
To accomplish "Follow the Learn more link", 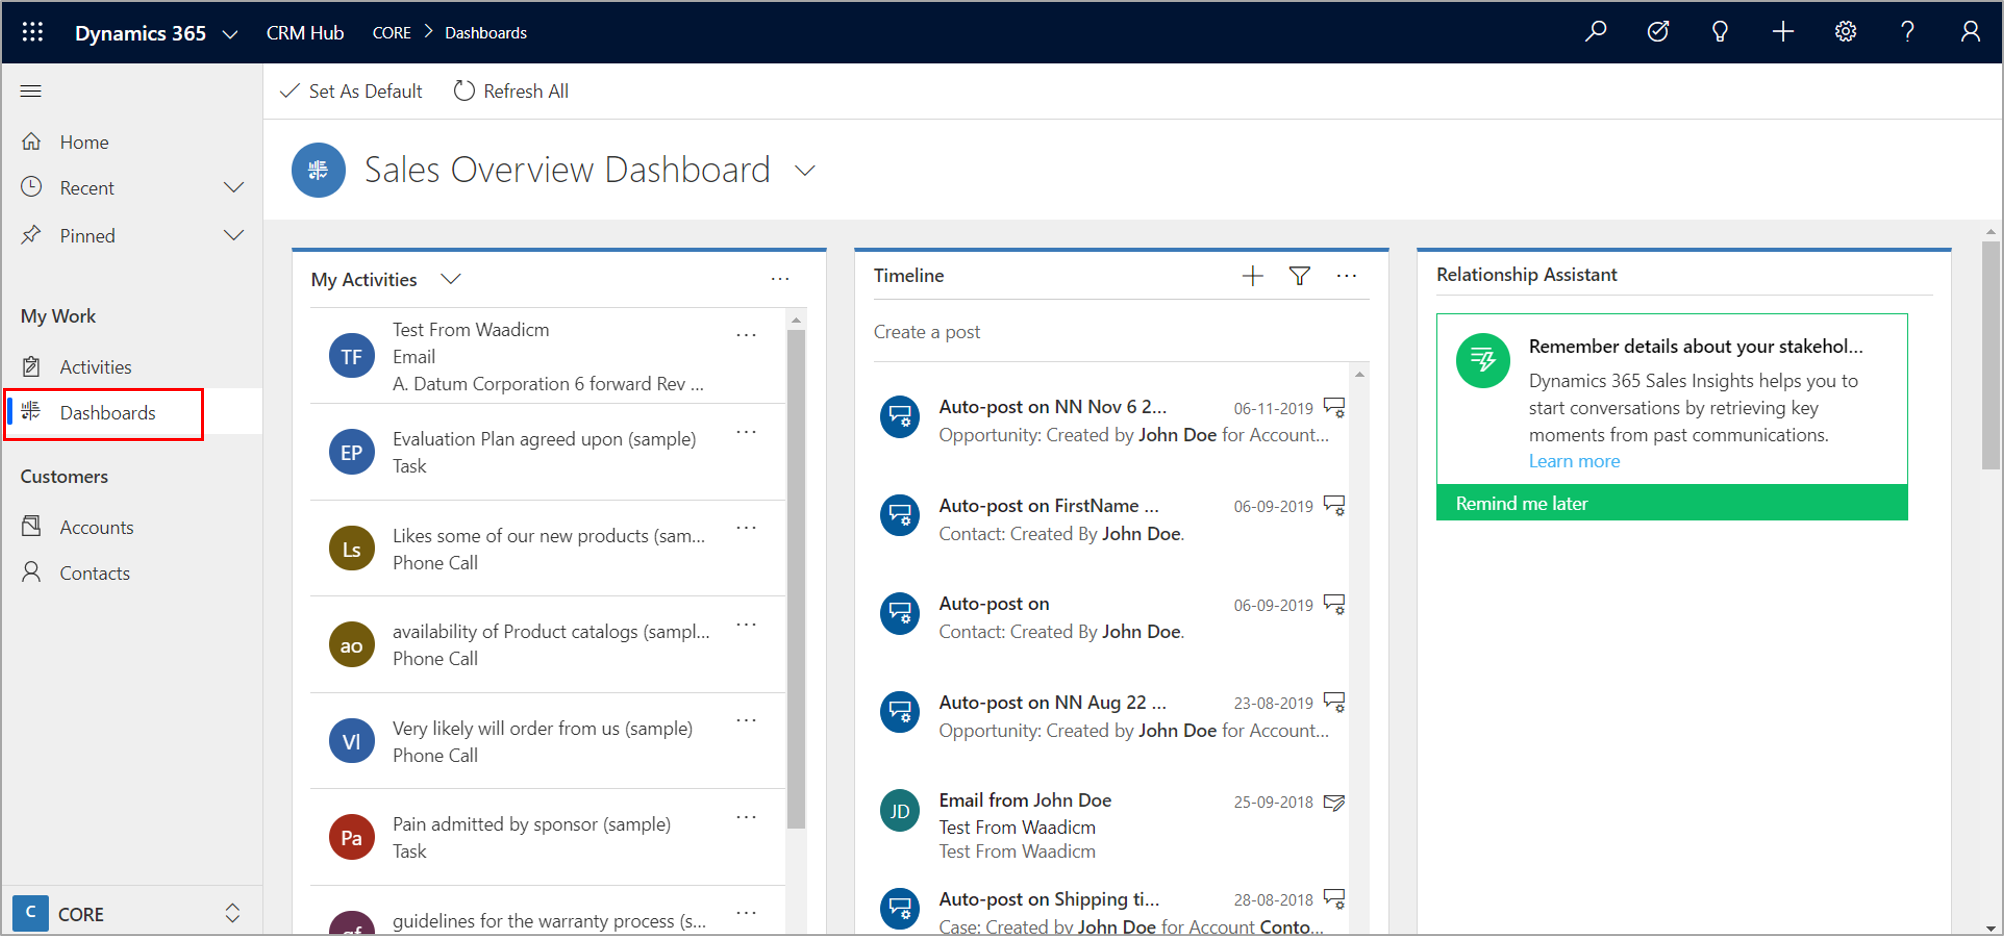I will (1573, 461).
